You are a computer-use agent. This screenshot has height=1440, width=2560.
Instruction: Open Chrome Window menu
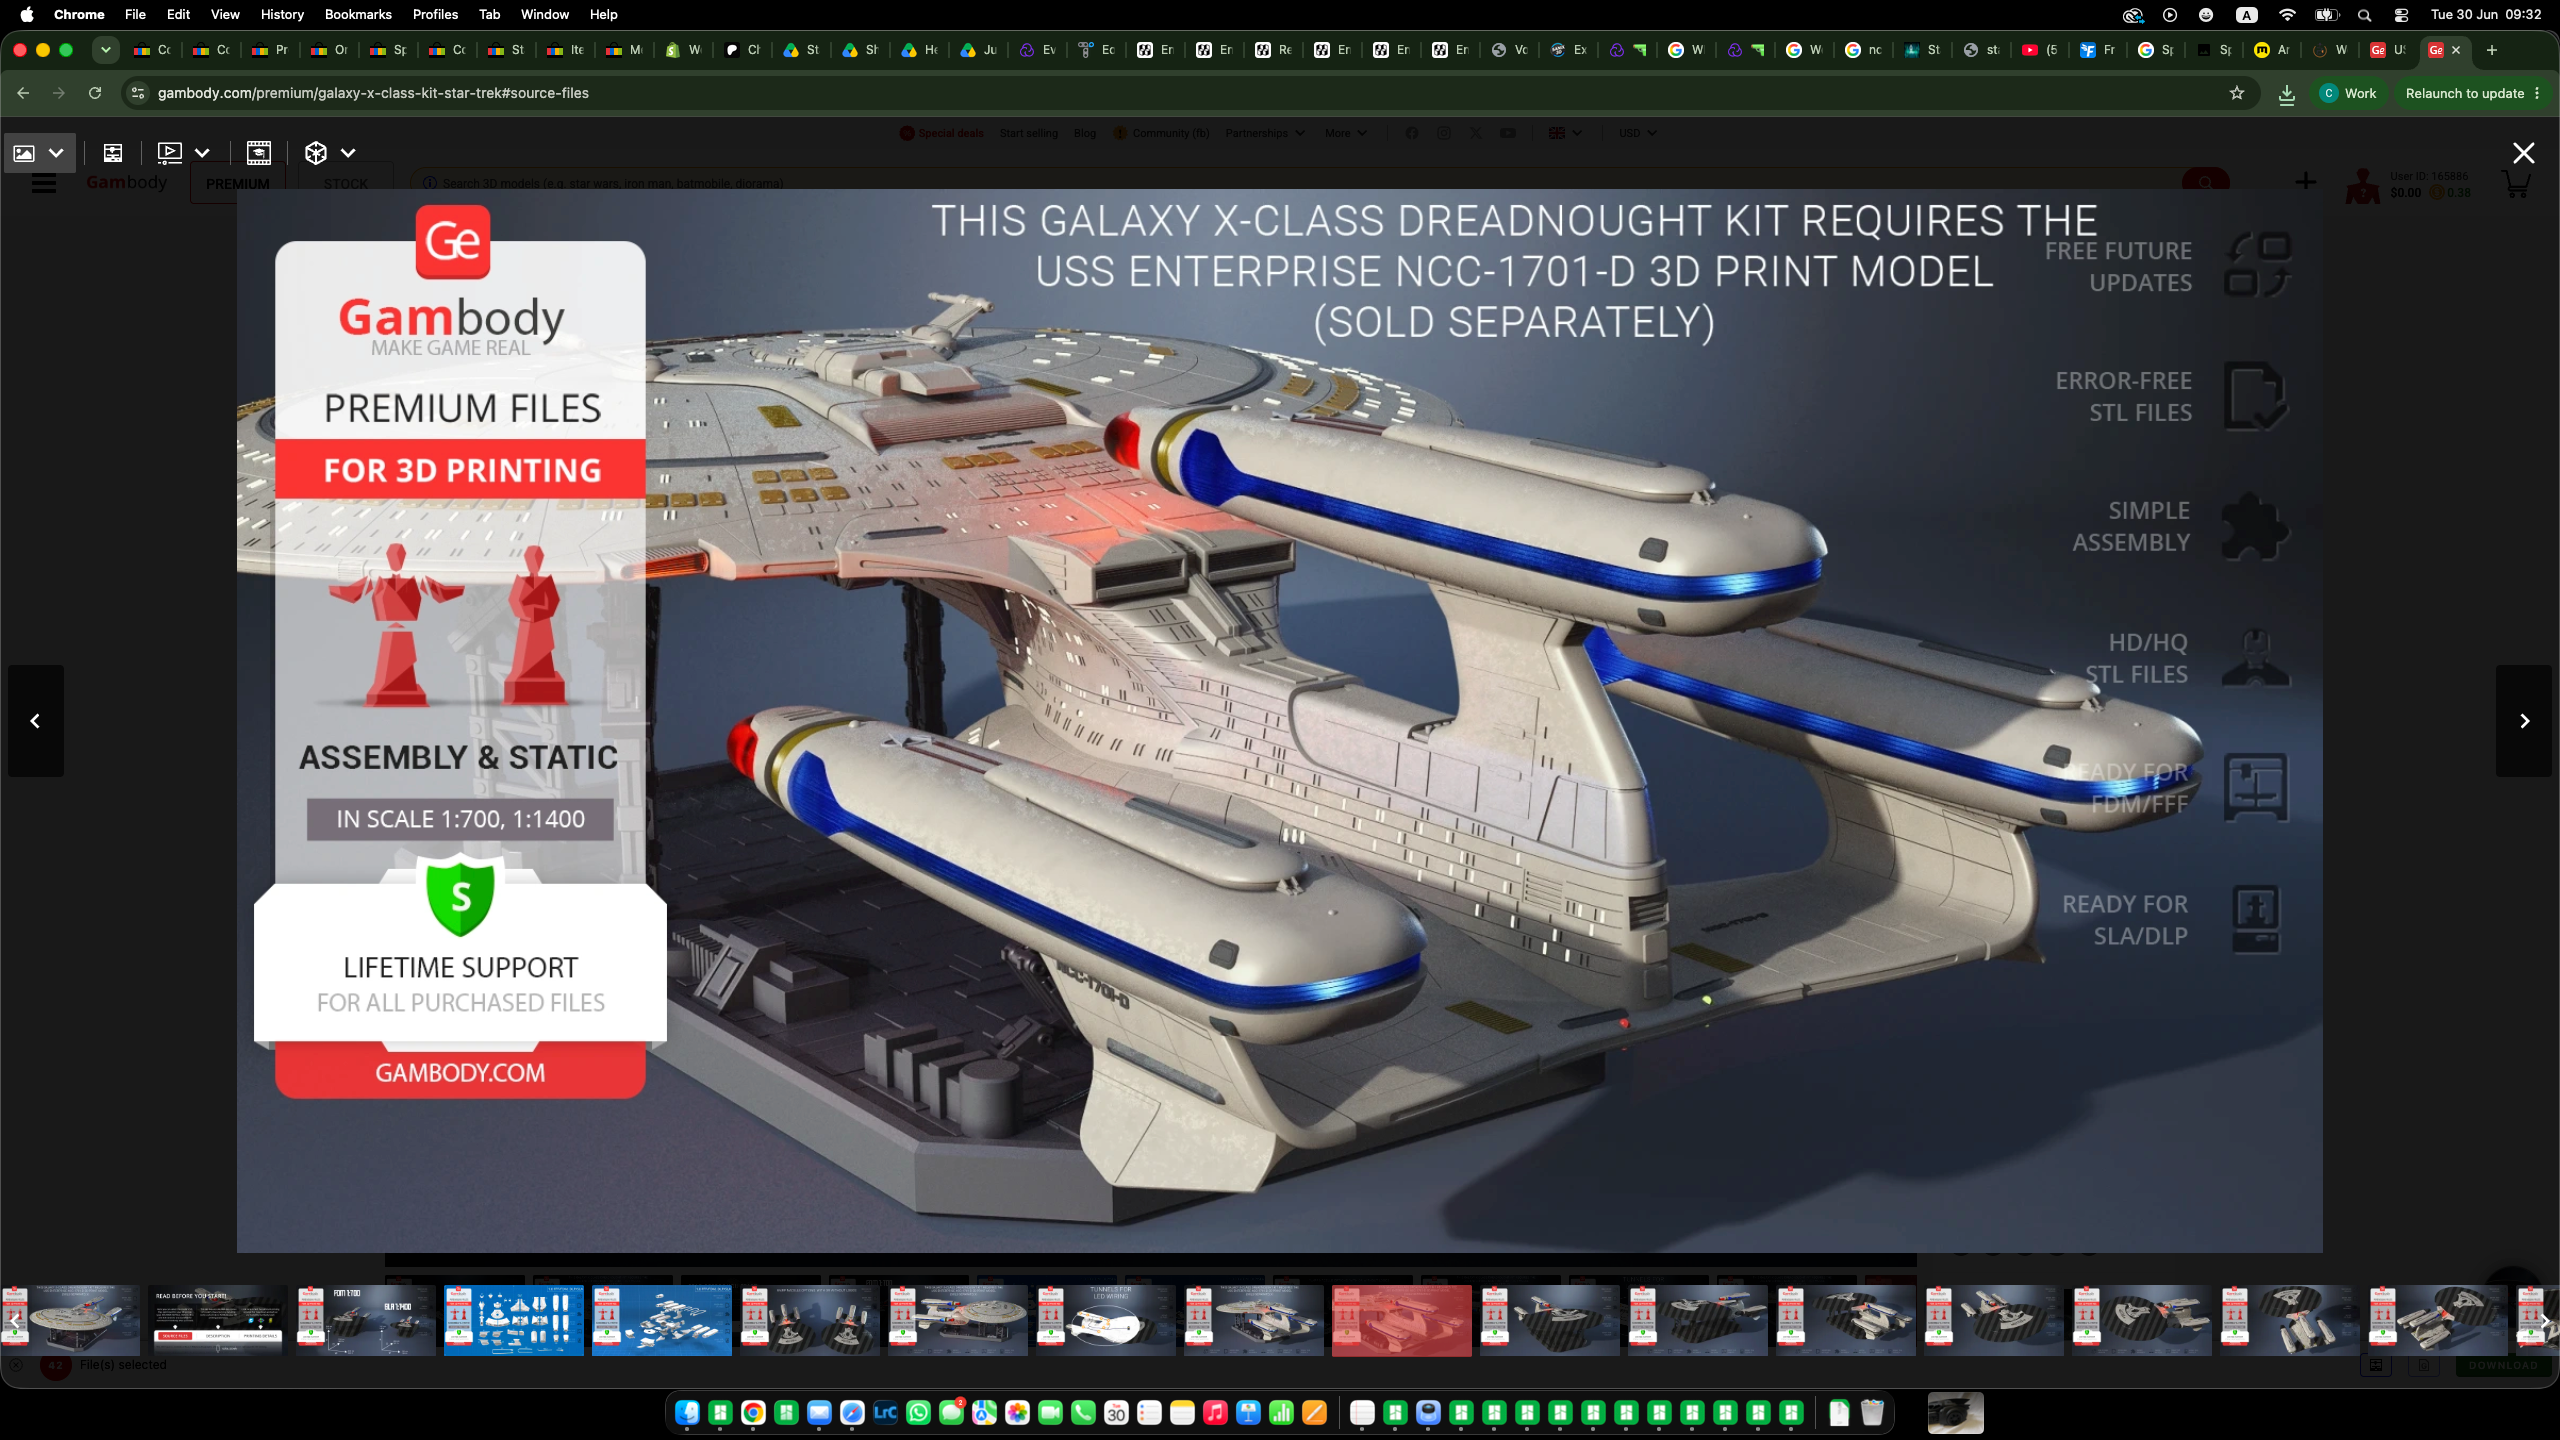pos(545,14)
